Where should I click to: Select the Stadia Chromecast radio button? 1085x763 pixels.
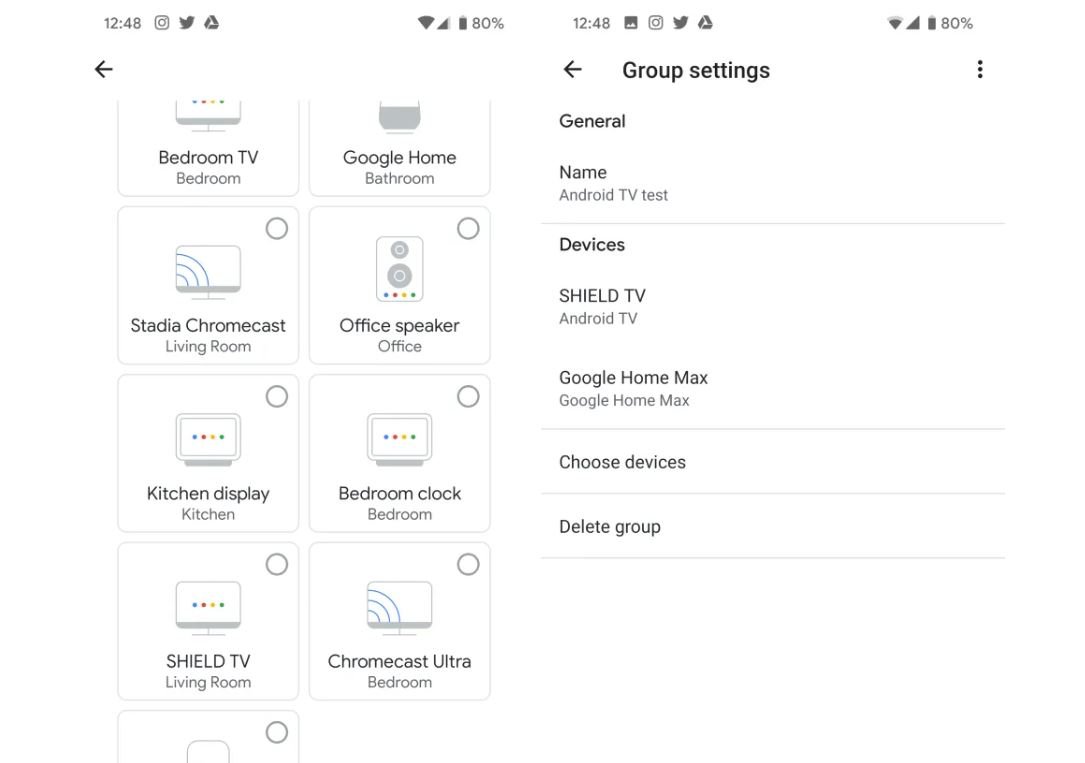(x=277, y=229)
